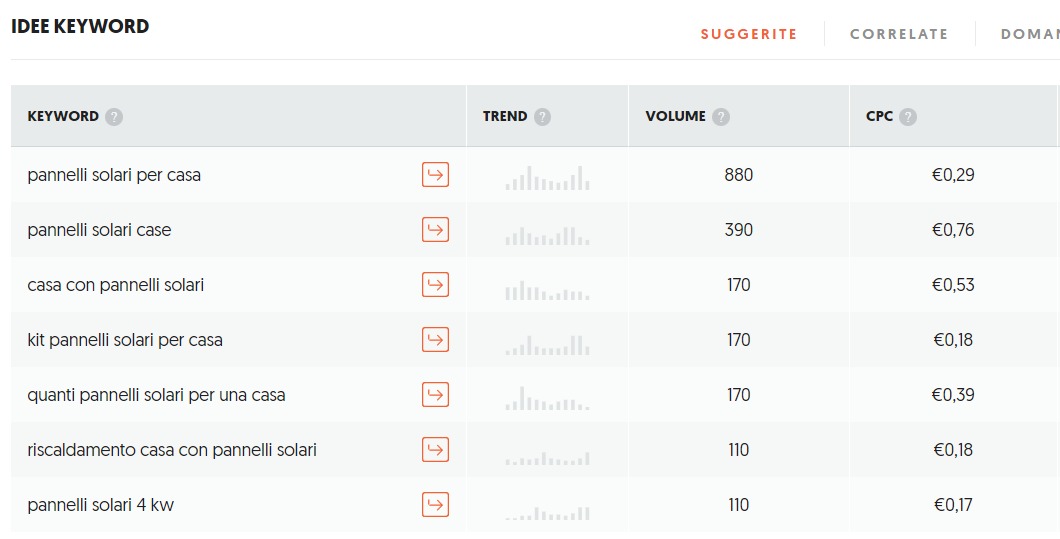Click arrow icon beside 'pannelli solari per casa'
Screen dimensions: 1060x539
(x=435, y=175)
